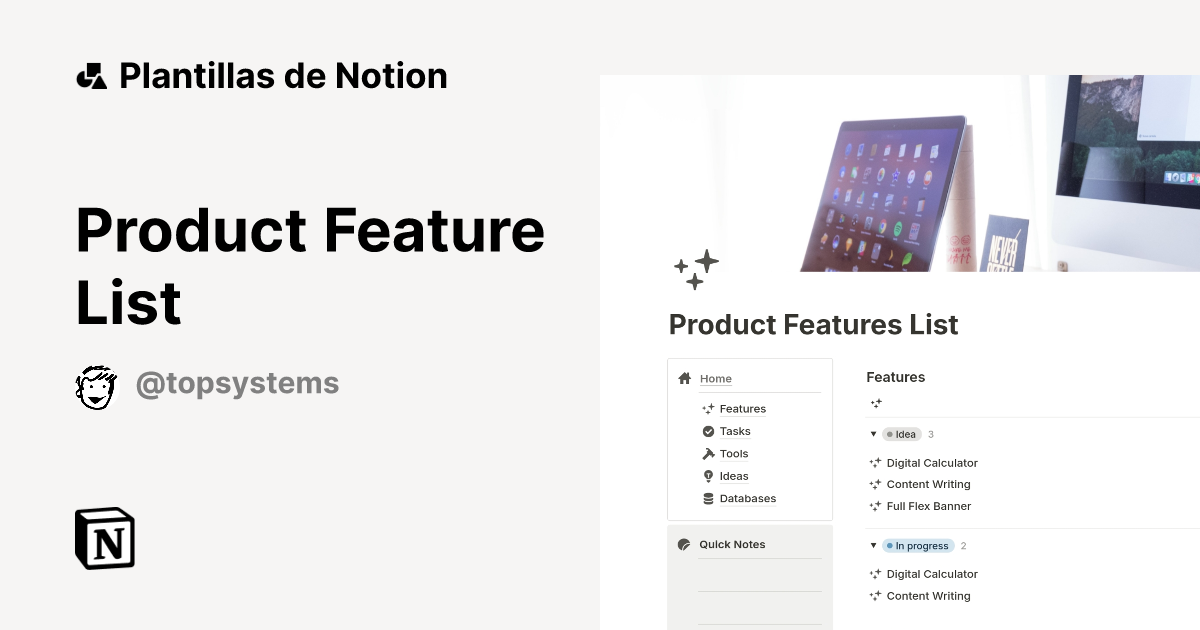Open Digital Calculator under Idea group

[932, 463]
